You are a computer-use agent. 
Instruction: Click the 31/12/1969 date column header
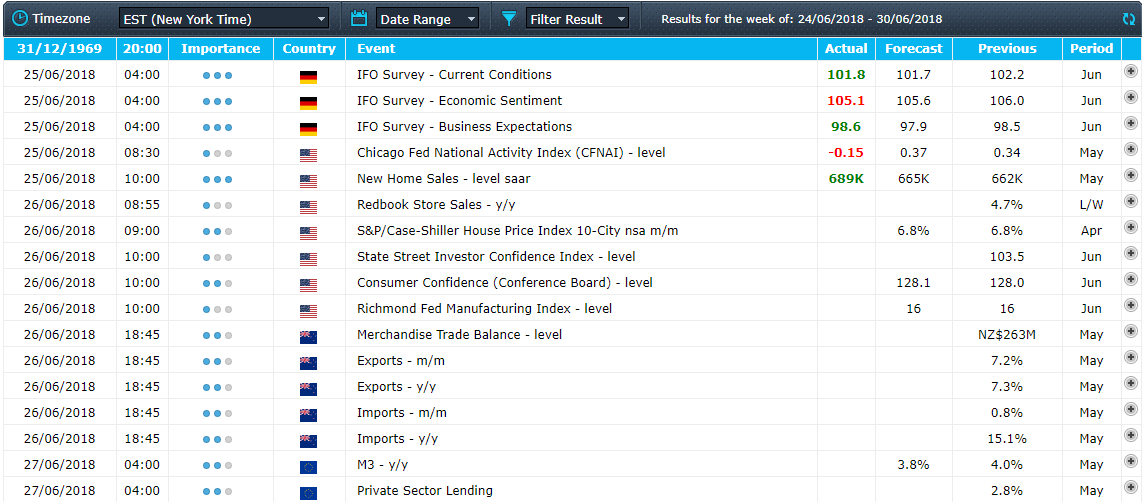coord(60,49)
